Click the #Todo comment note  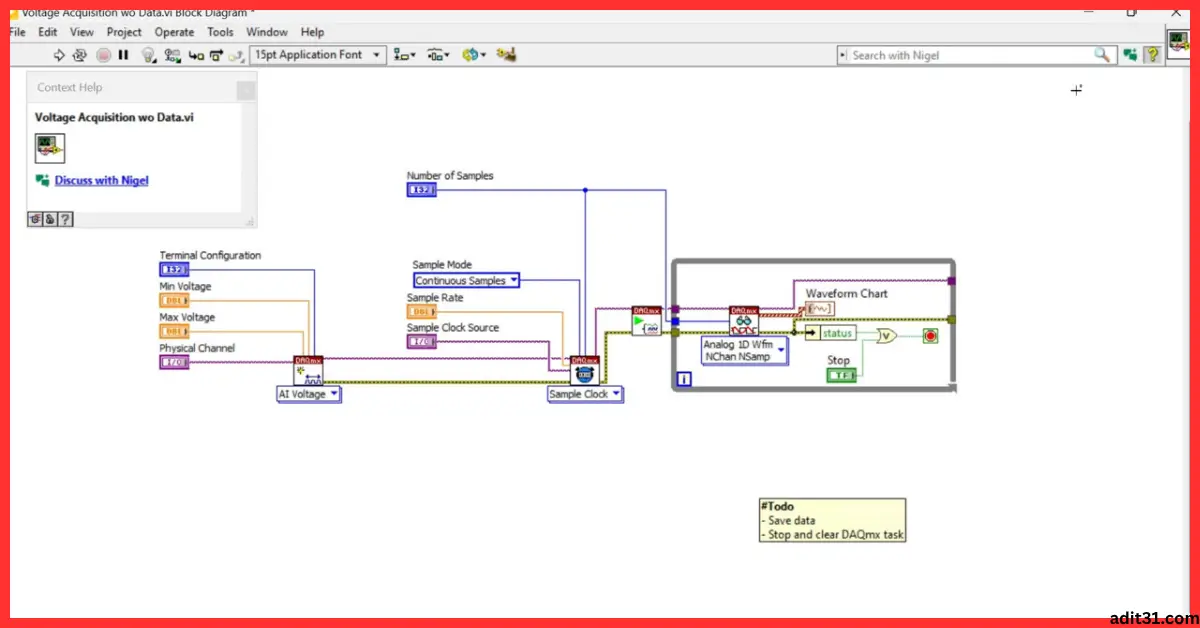pos(832,520)
